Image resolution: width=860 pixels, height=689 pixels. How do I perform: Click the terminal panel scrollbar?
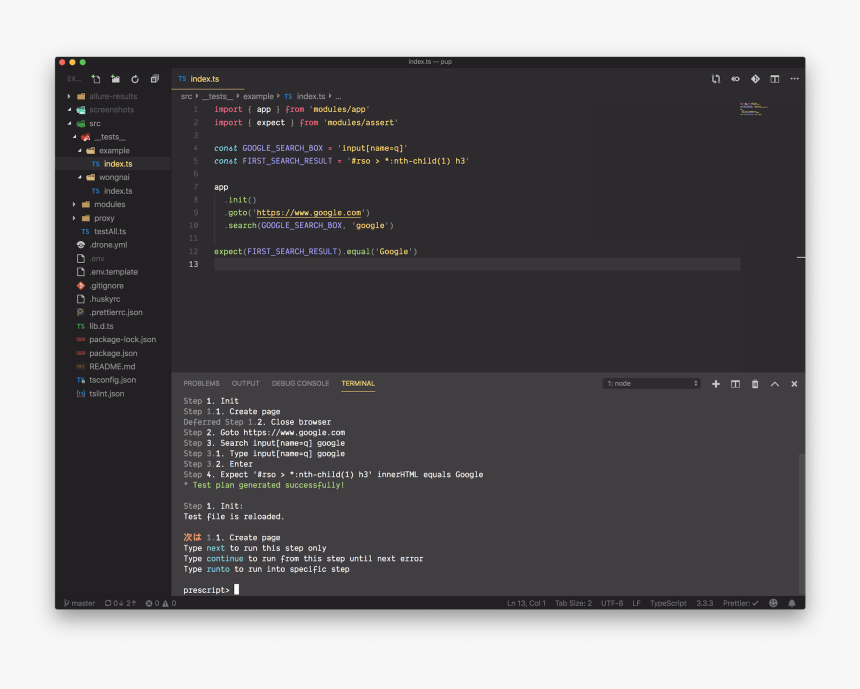point(801,523)
